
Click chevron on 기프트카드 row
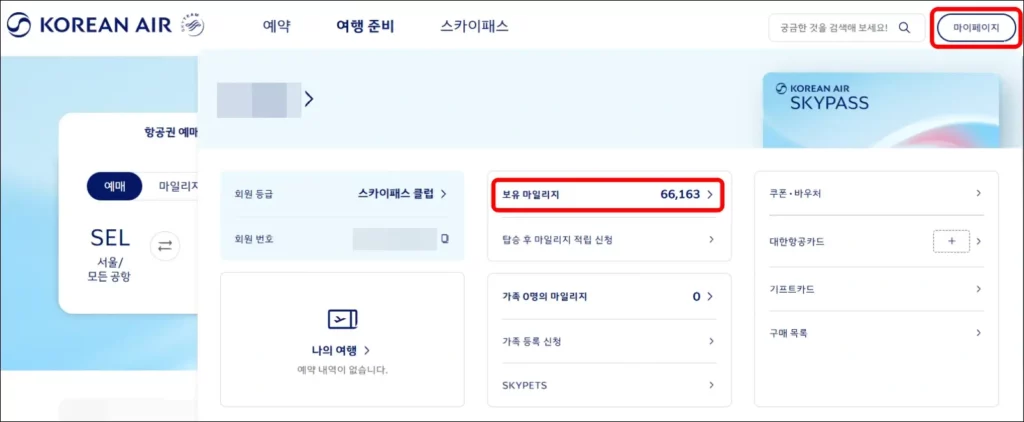pyautogui.click(x=978, y=289)
